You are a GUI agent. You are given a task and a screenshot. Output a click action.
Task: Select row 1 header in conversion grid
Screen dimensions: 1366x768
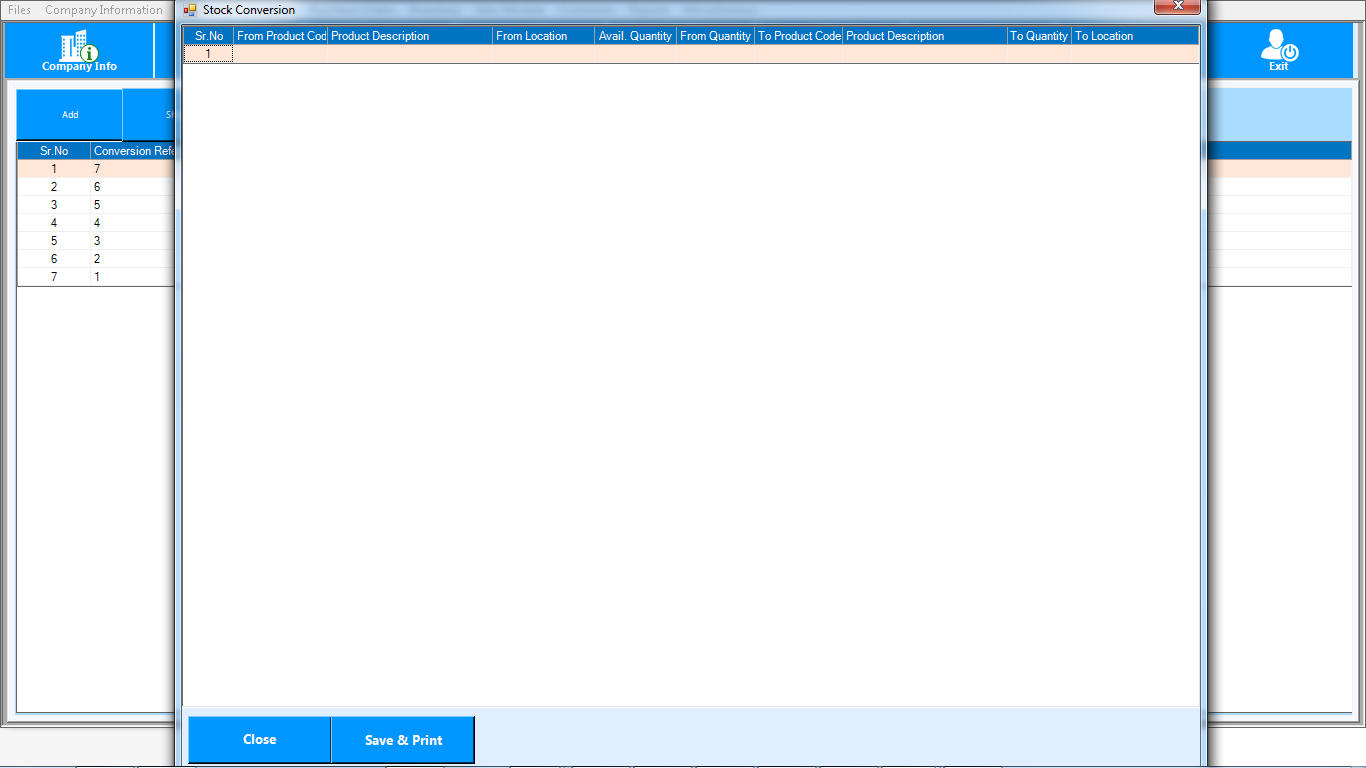[208, 54]
